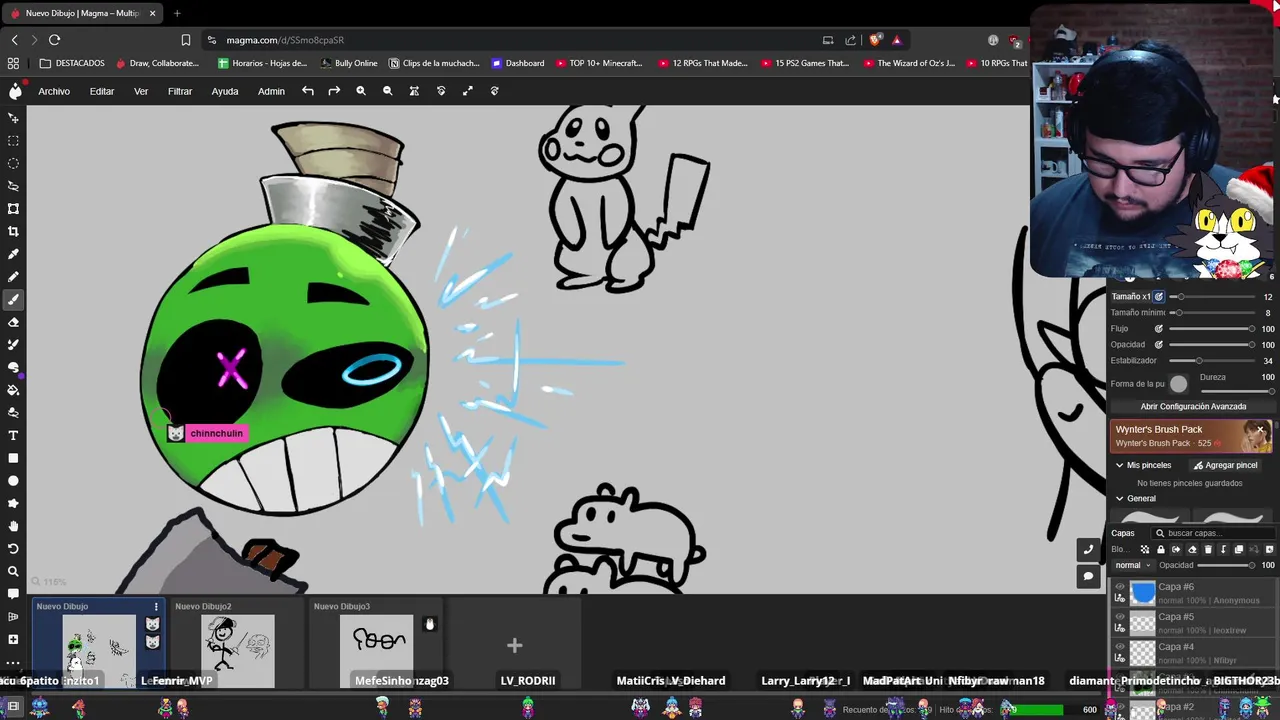The width and height of the screenshot is (1280, 720).
Task: Select the Eyedropper tool
Action: click(x=13, y=254)
